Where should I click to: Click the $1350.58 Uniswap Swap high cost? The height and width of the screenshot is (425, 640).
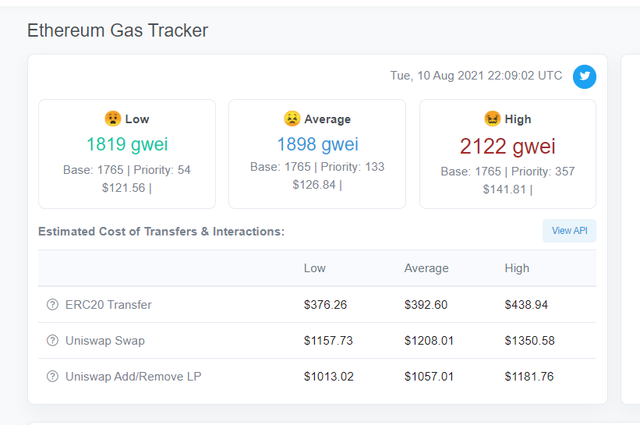[530, 340]
